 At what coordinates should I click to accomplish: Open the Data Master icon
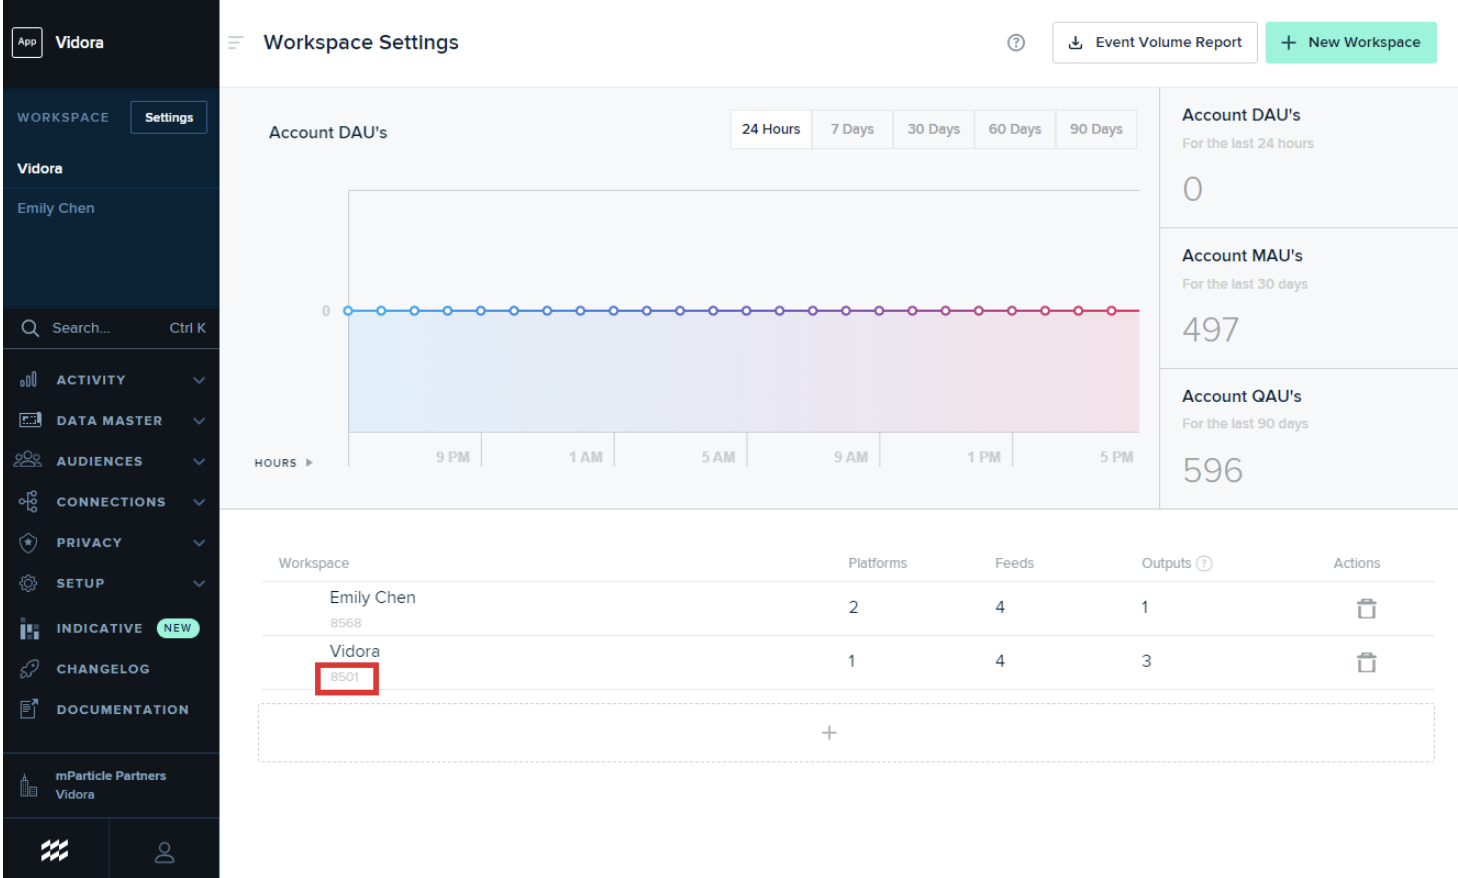click(x=30, y=420)
